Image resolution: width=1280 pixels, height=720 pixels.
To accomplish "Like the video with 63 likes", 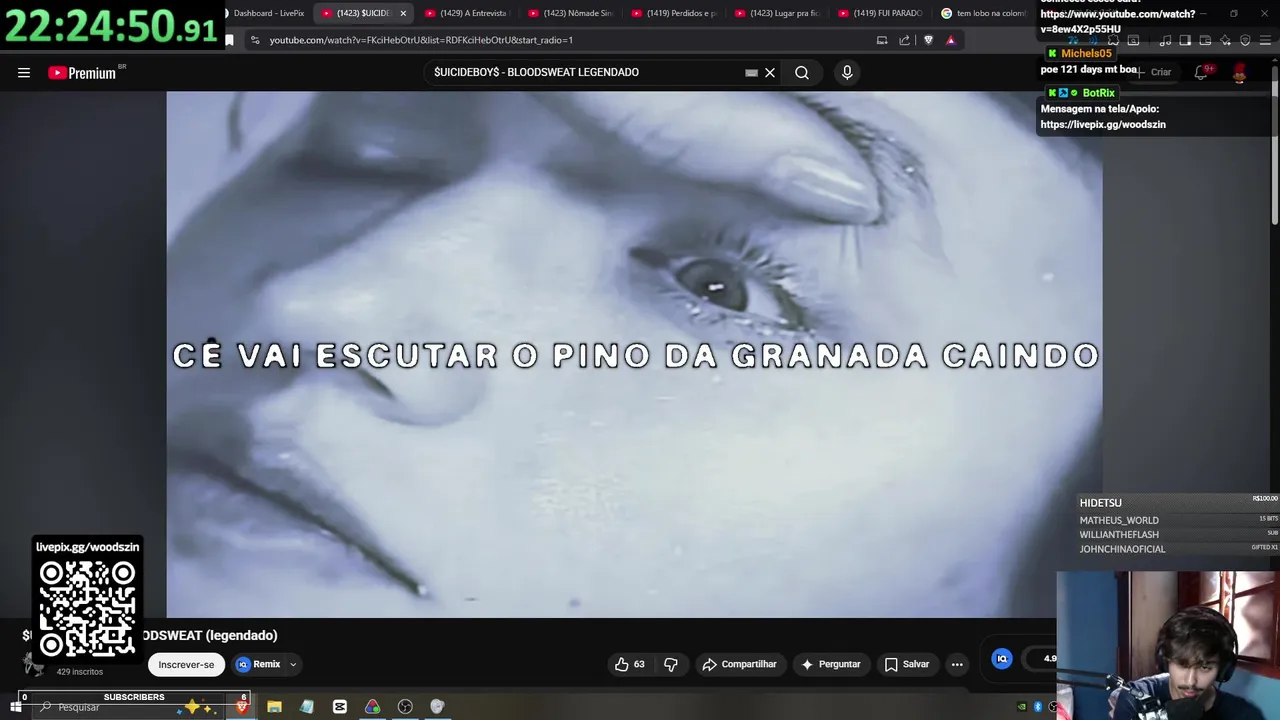I will pos(630,664).
